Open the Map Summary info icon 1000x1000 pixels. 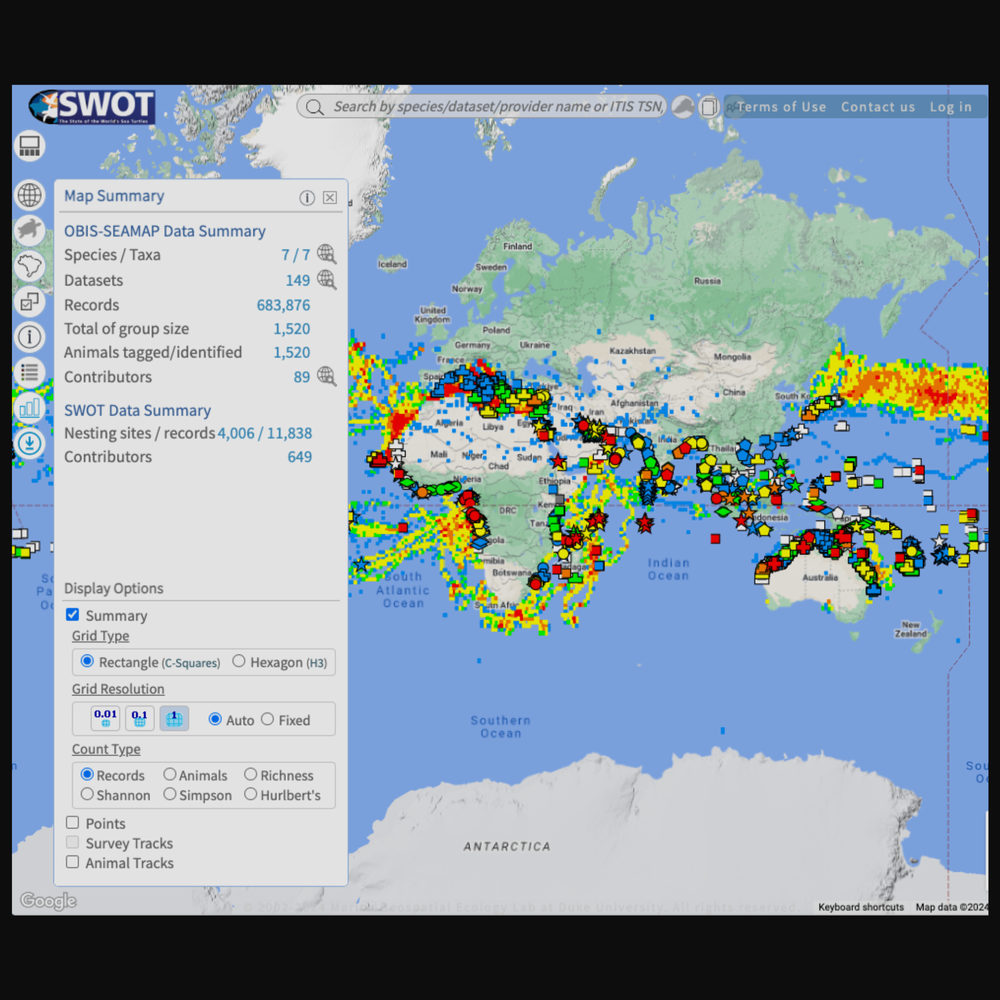(x=307, y=197)
